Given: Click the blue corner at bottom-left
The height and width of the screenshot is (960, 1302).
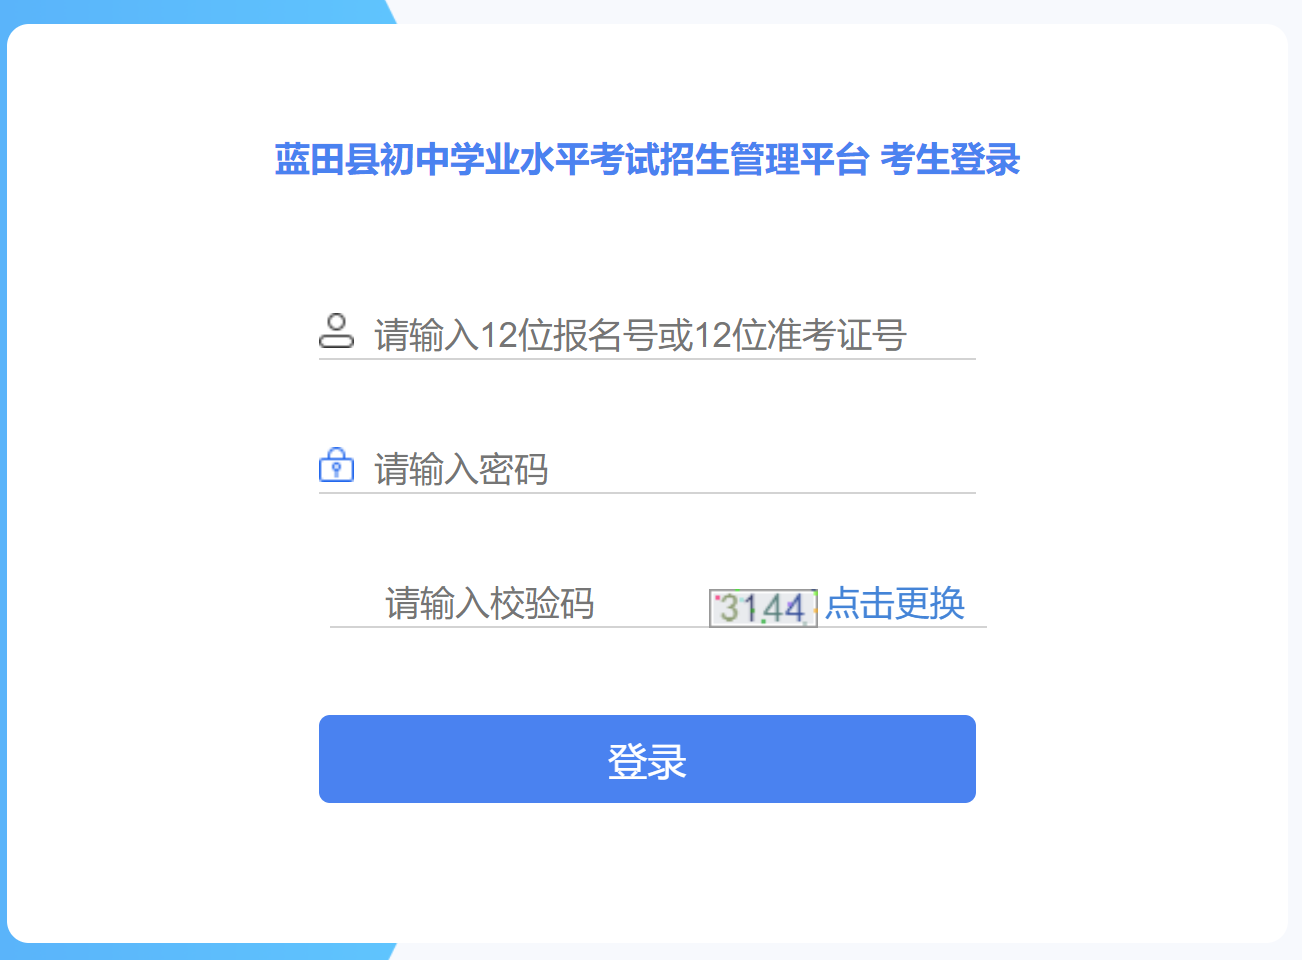Looking at the screenshot, I should (x=200, y=951).
